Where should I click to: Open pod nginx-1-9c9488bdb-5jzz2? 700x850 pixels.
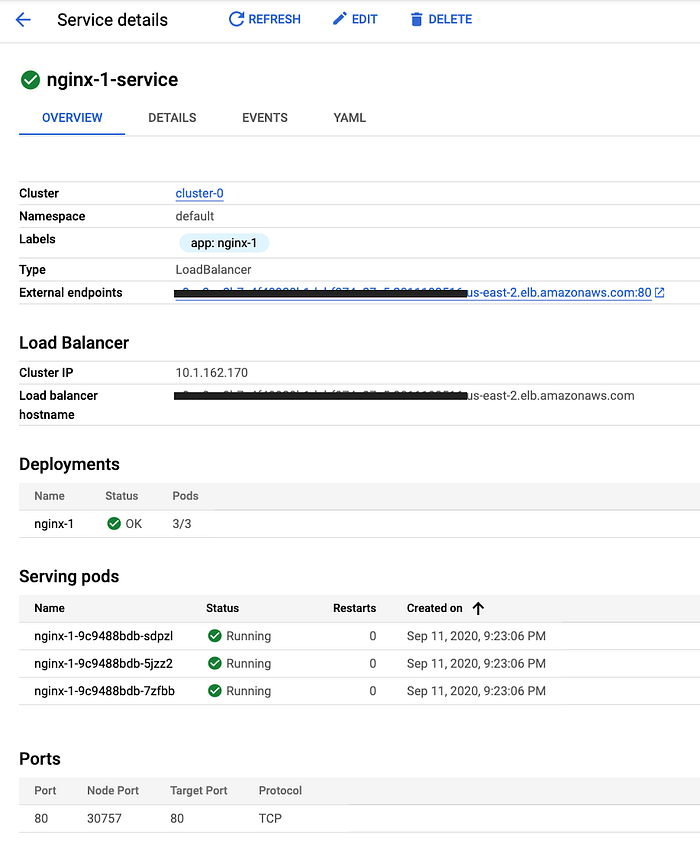(104, 664)
